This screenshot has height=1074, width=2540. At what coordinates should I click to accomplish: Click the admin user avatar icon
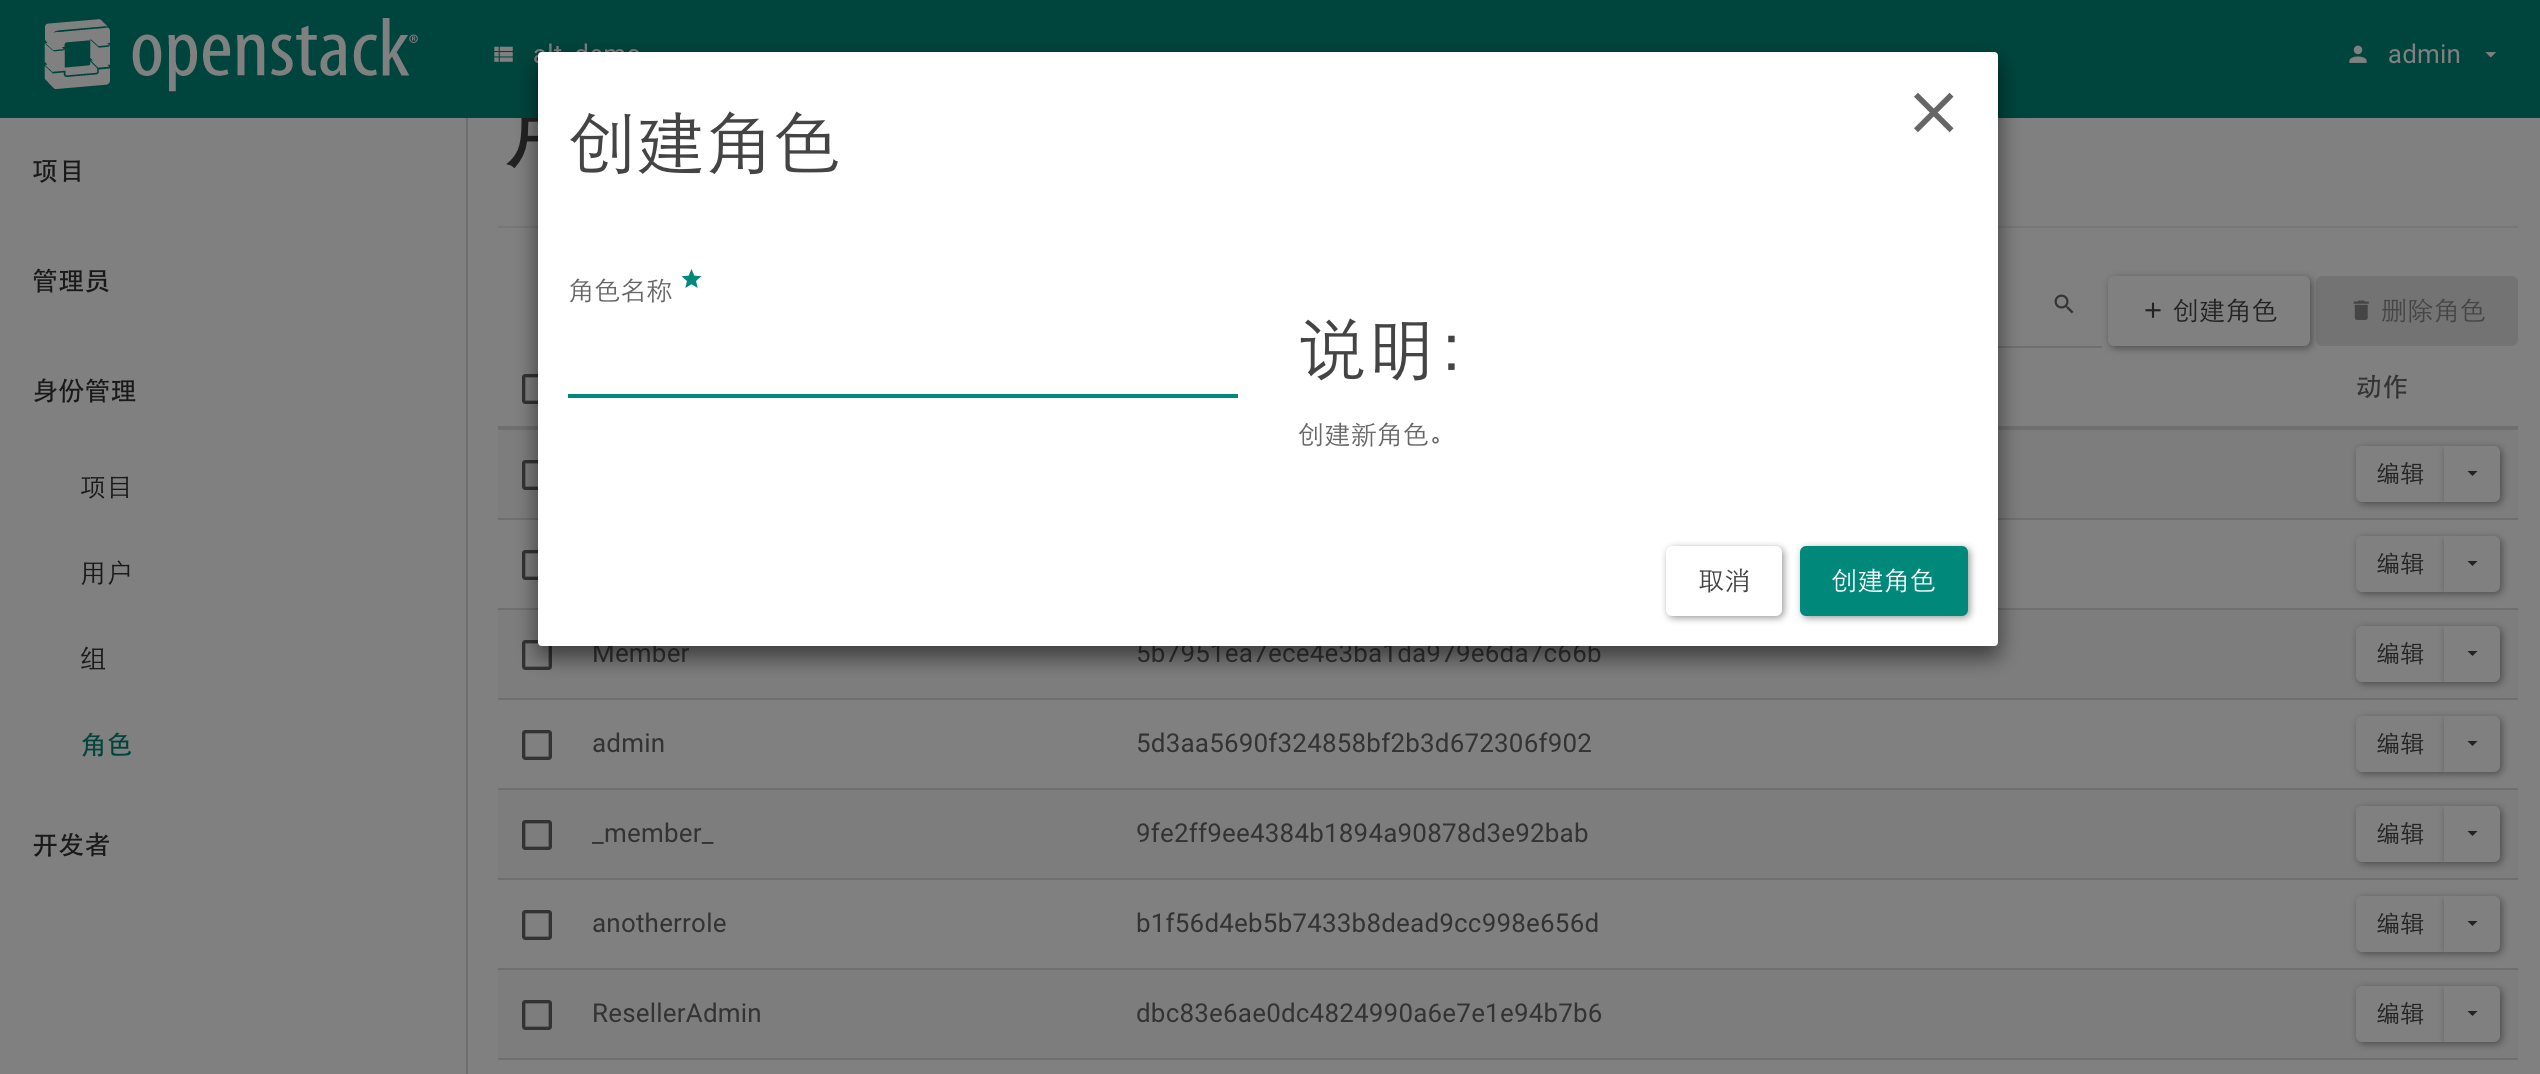2357,54
